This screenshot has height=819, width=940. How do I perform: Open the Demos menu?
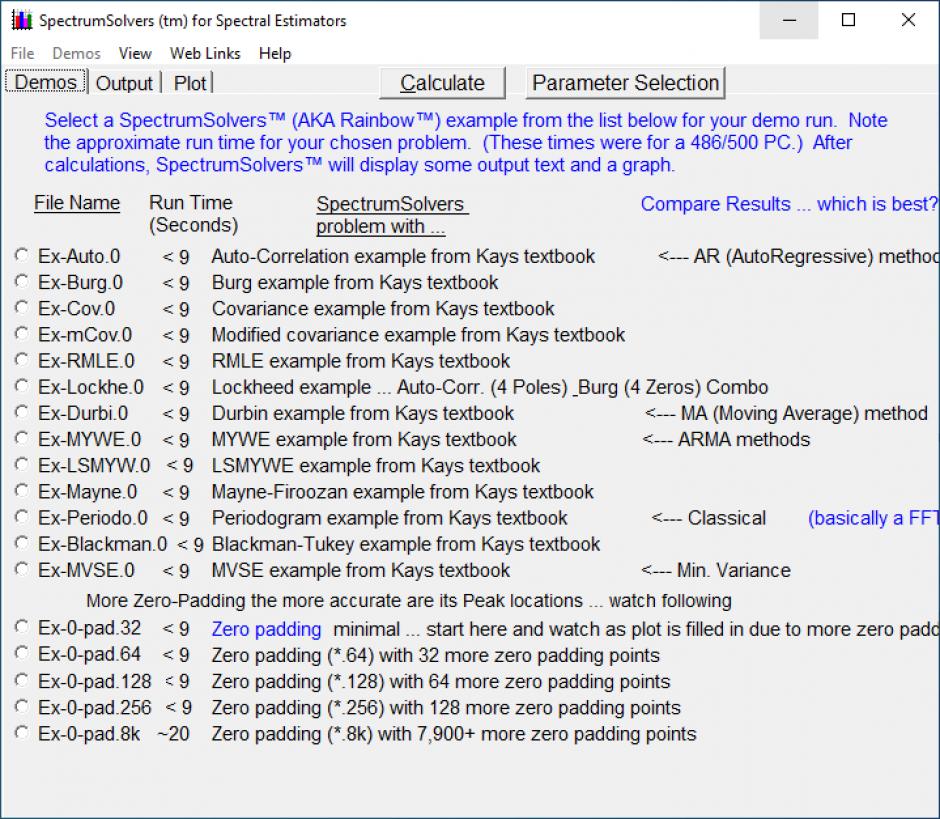(76, 53)
